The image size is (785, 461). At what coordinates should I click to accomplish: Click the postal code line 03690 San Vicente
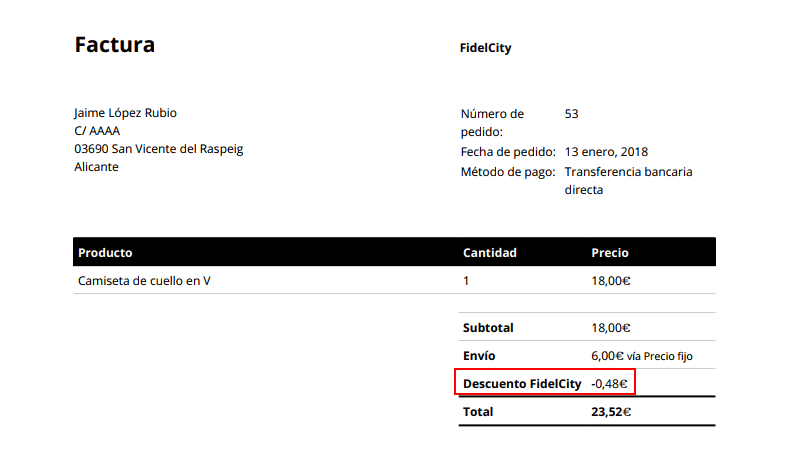coord(158,149)
